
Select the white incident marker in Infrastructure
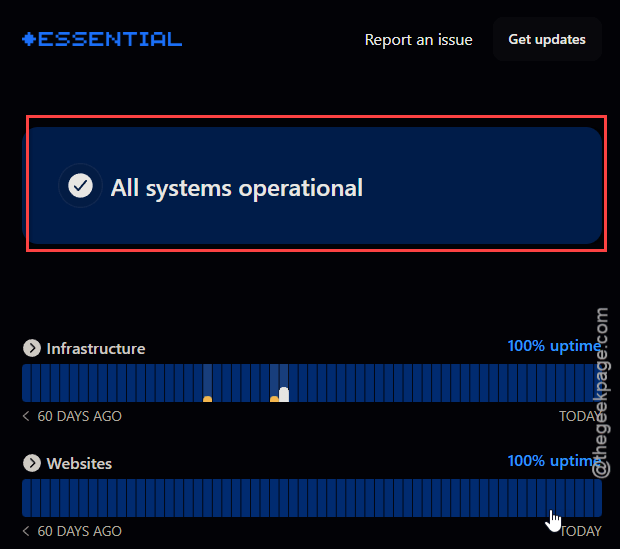tap(284, 394)
